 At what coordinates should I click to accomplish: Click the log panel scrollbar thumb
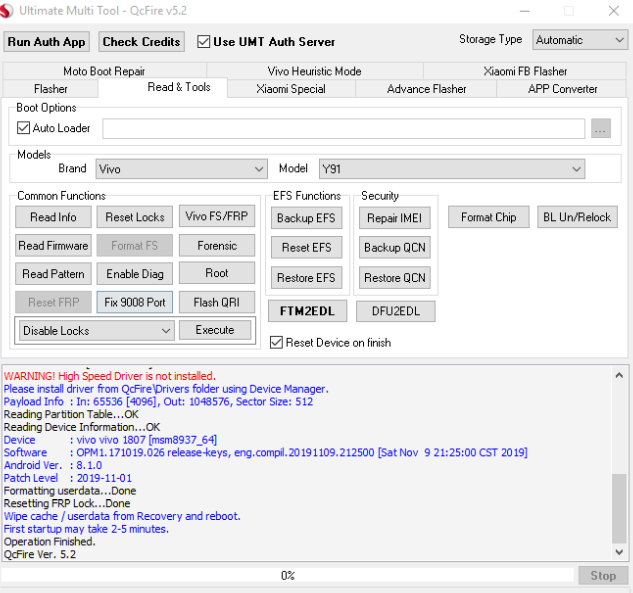(619, 508)
